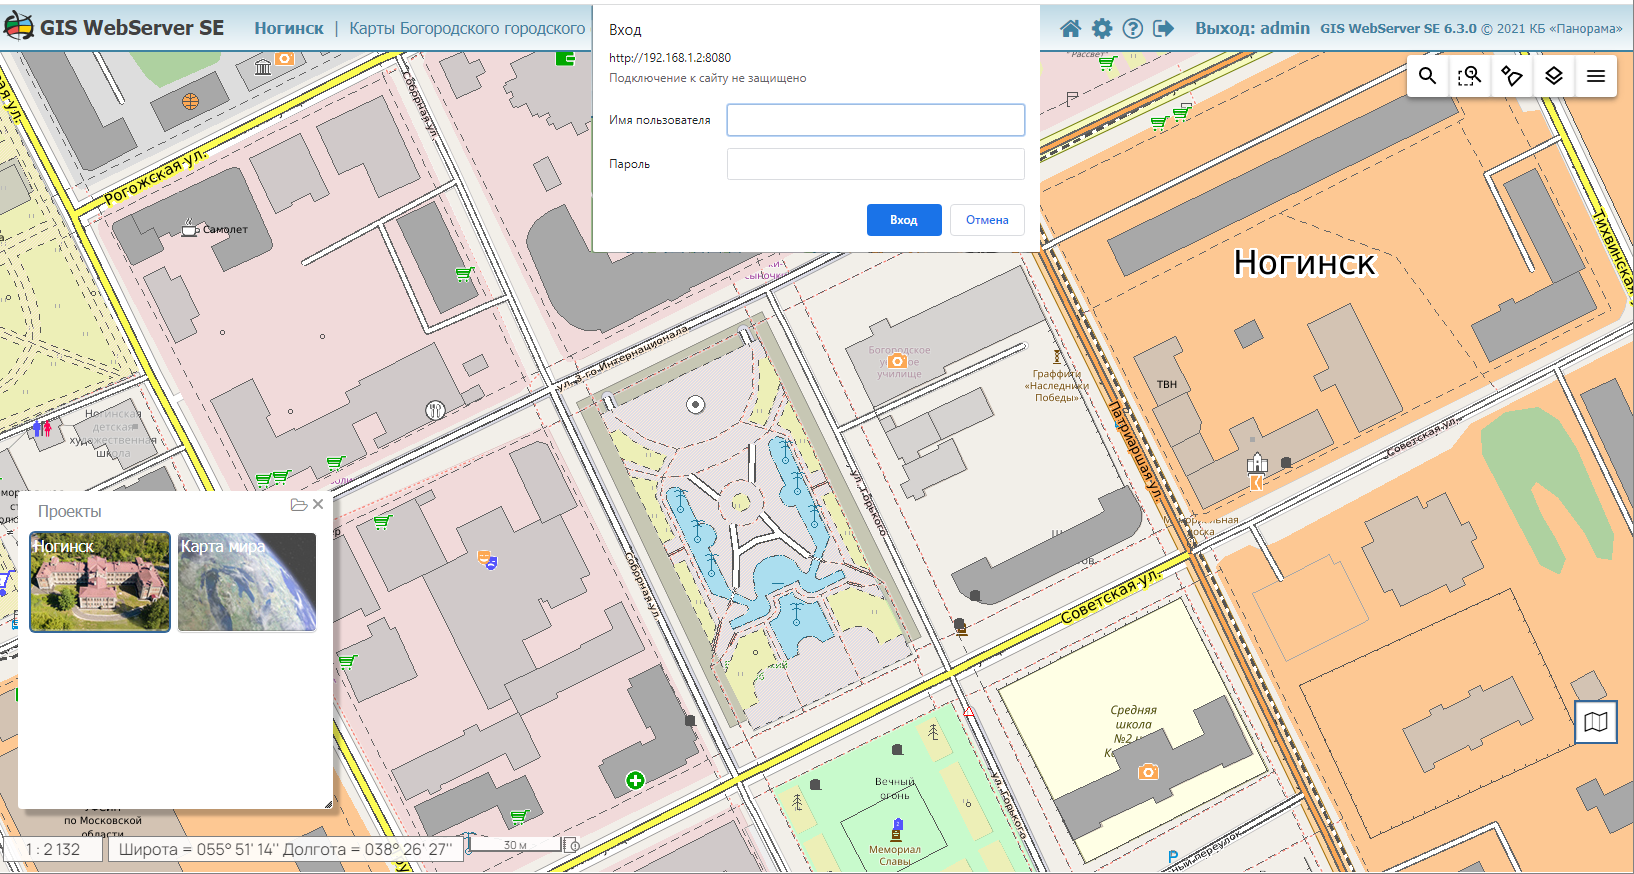Screen dimensions: 1634x874
Task: Expand the hamburger menu in map toolbar
Action: tap(1595, 76)
